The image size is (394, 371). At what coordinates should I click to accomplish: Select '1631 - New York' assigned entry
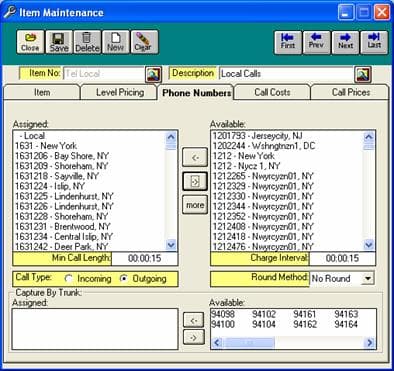pyautogui.click(x=89, y=146)
